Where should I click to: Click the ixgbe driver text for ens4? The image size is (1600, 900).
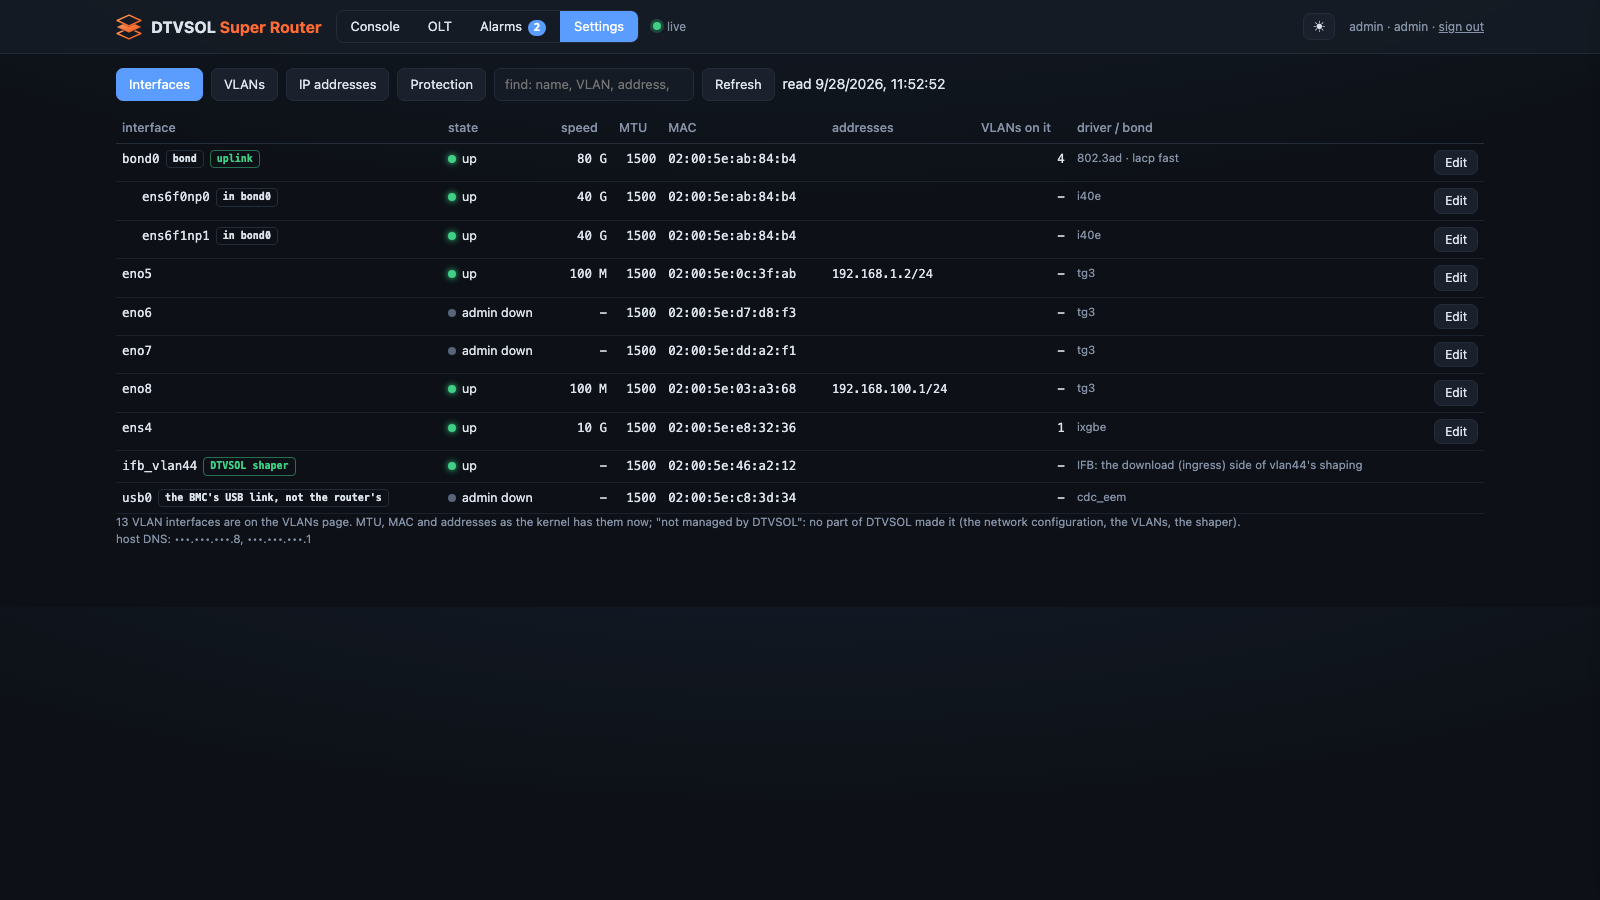click(1091, 427)
